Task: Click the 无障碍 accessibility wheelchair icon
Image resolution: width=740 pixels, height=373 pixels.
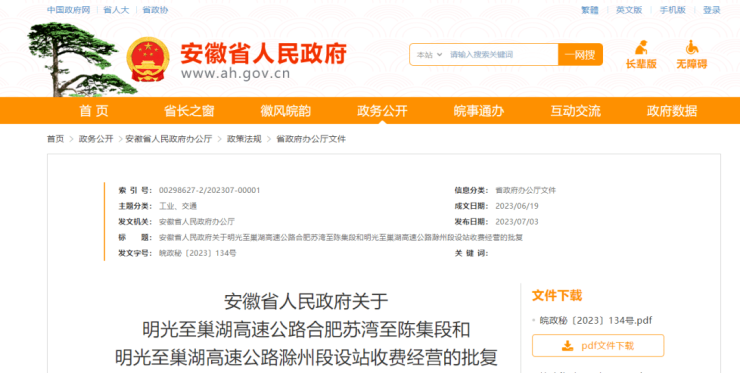Action: point(692,47)
